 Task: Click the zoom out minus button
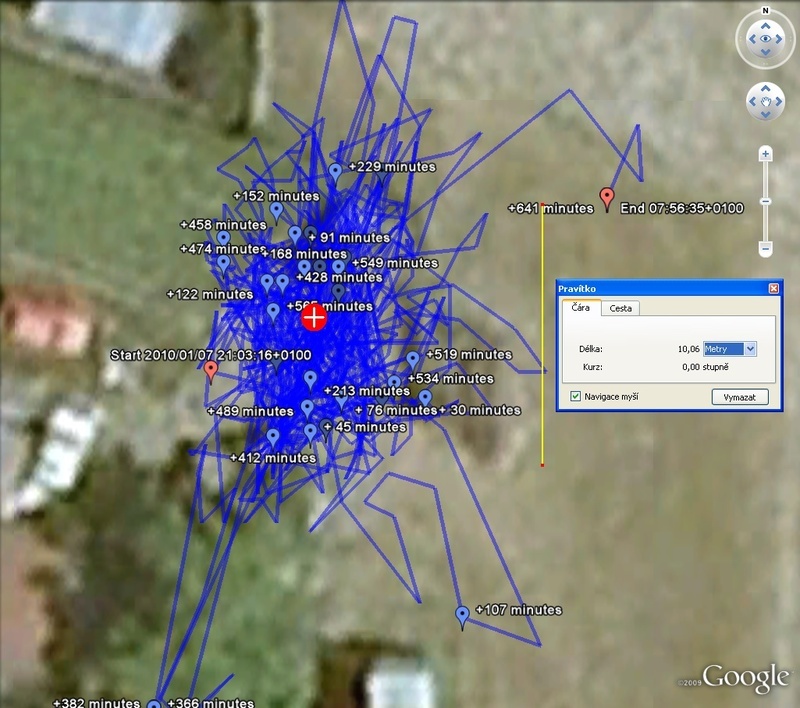click(x=765, y=247)
